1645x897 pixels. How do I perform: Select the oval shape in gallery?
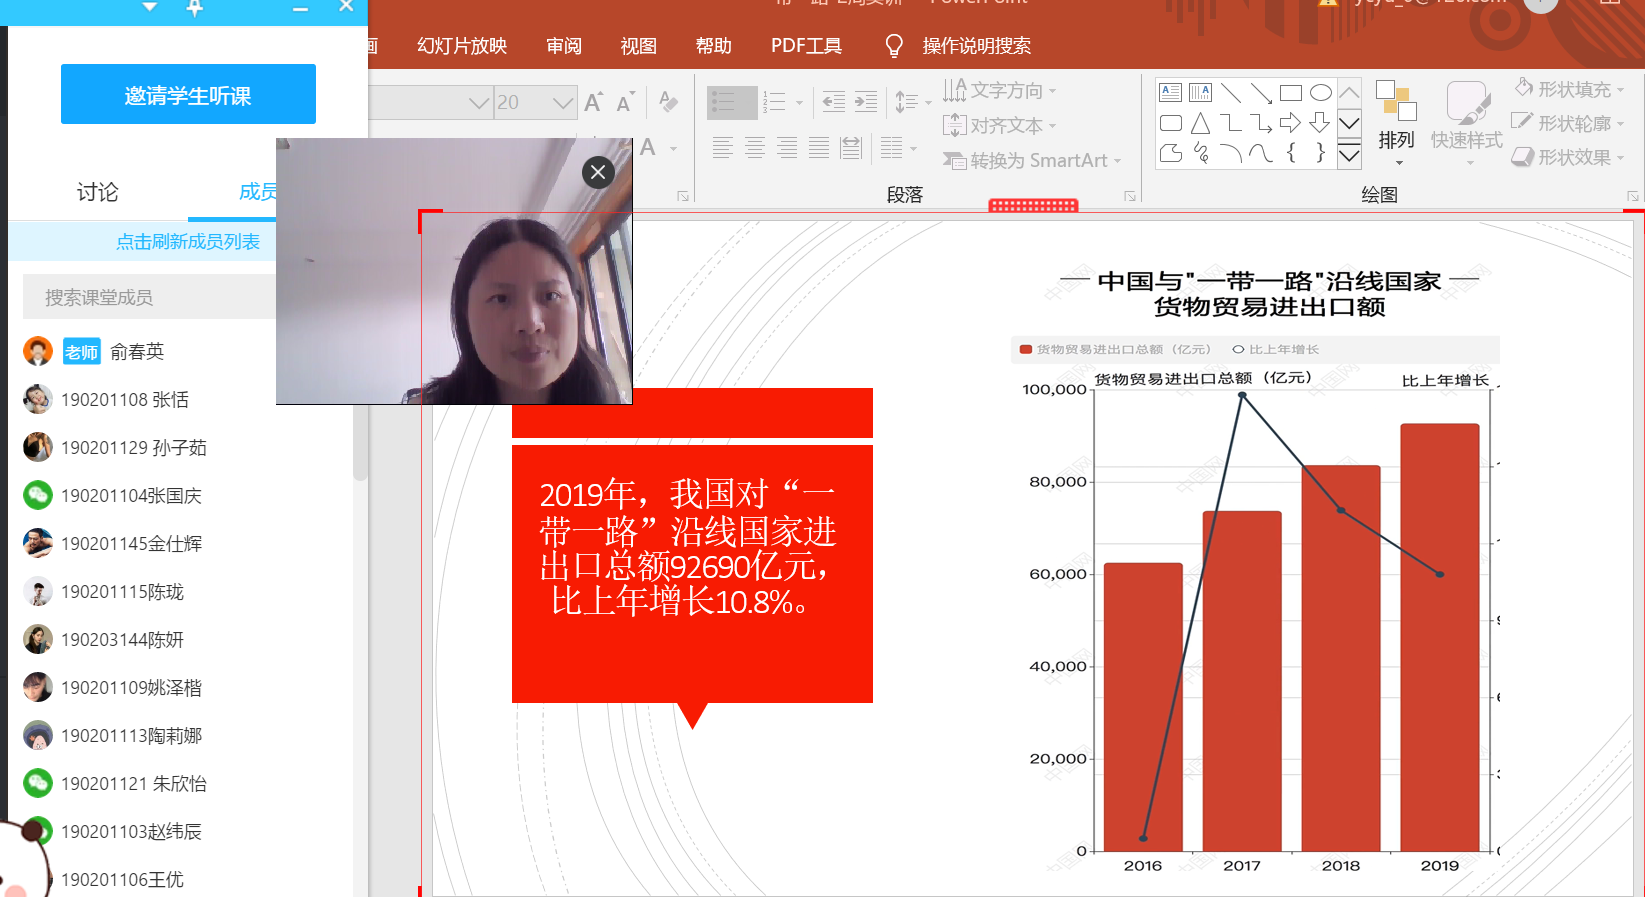point(1320,93)
